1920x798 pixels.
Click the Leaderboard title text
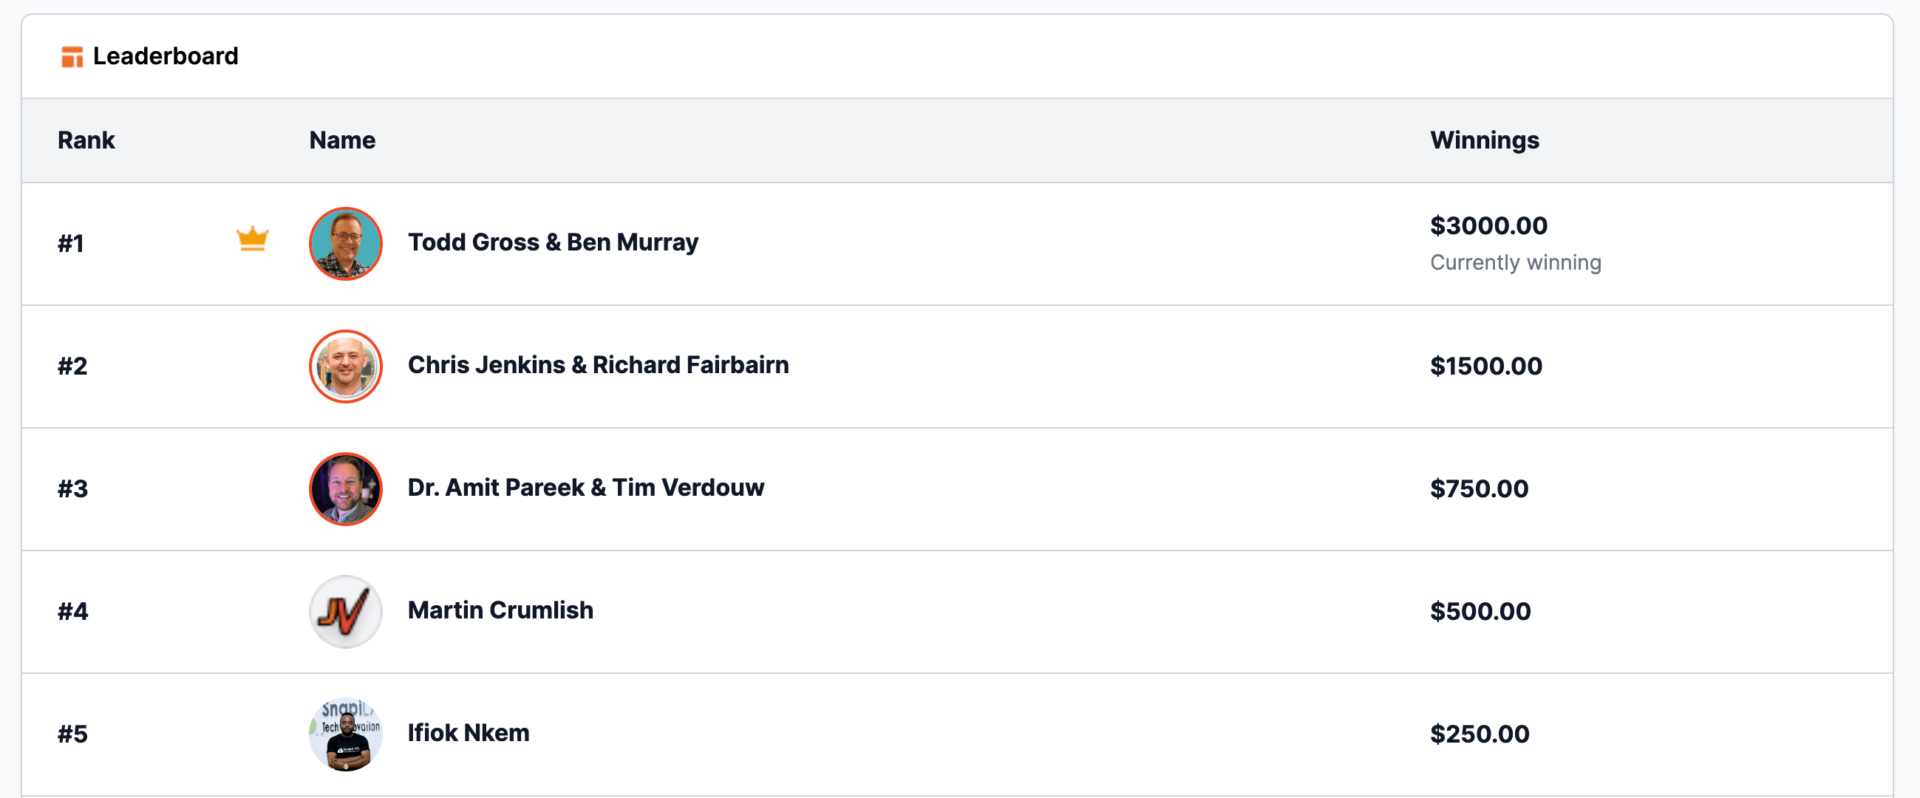click(166, 56)
